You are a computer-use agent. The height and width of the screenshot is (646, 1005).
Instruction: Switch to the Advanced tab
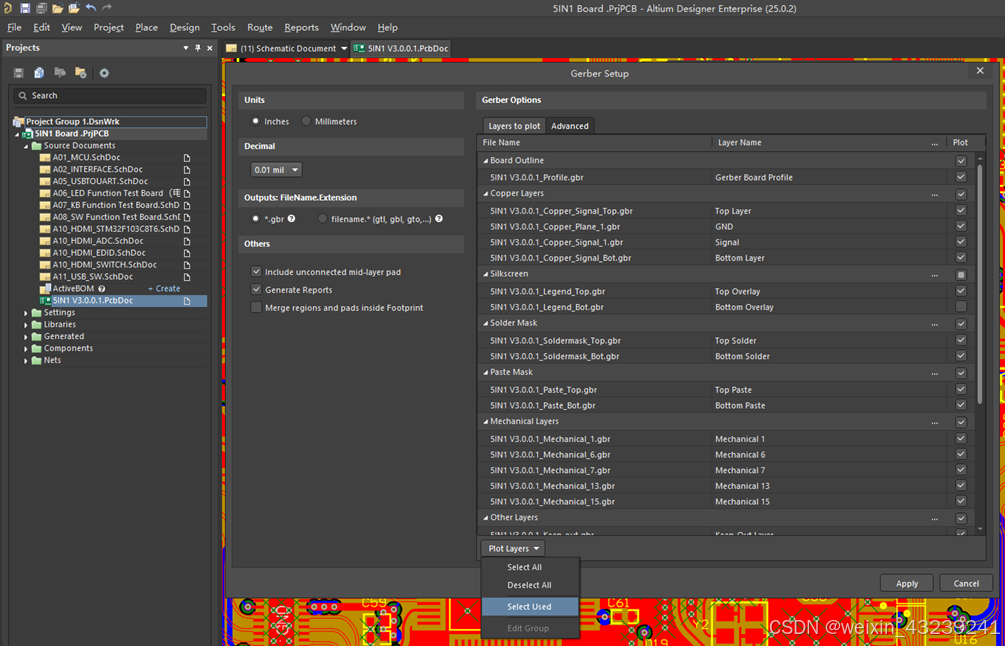(x=570, y=126)
